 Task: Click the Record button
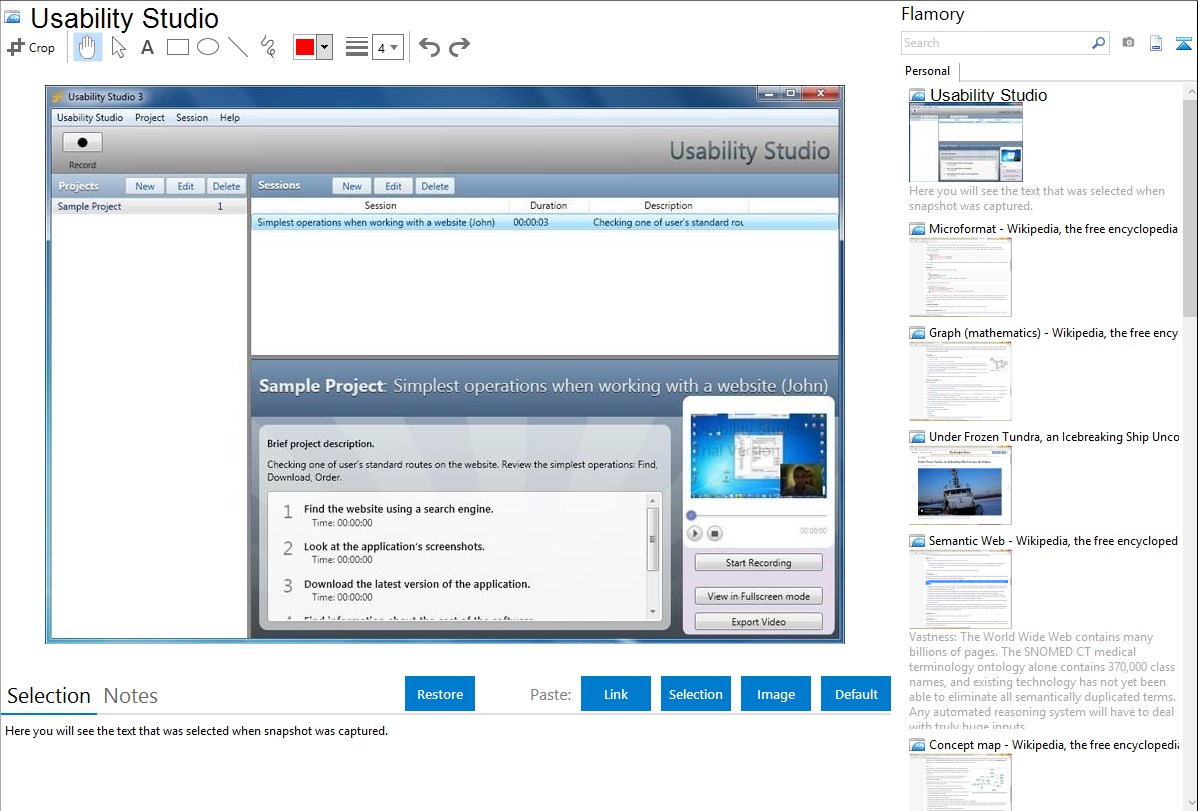point(83,143)
